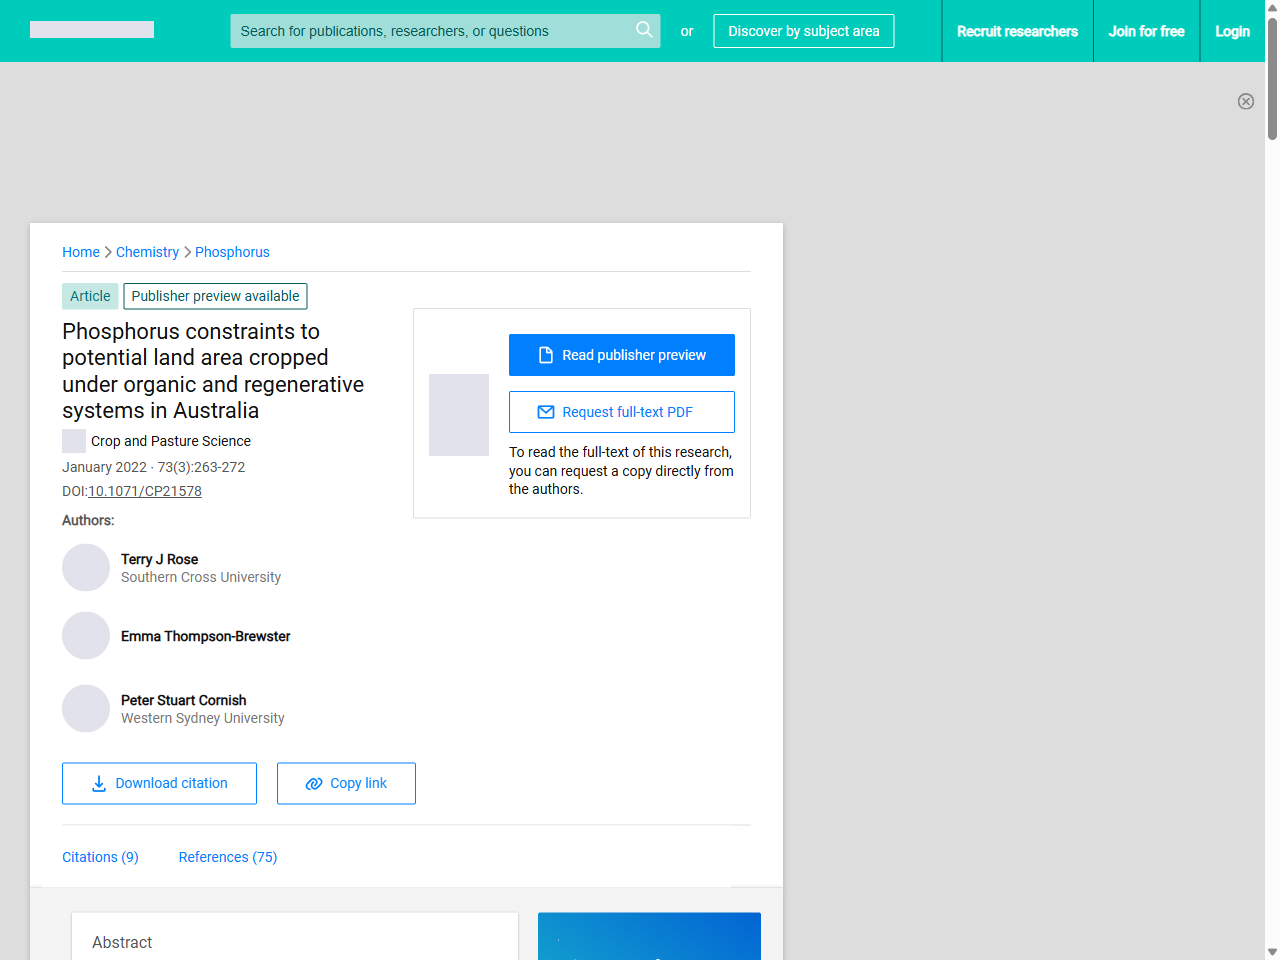1280x960 pixels.
Task: Open Discover by subject area
Action: point(804,31)
